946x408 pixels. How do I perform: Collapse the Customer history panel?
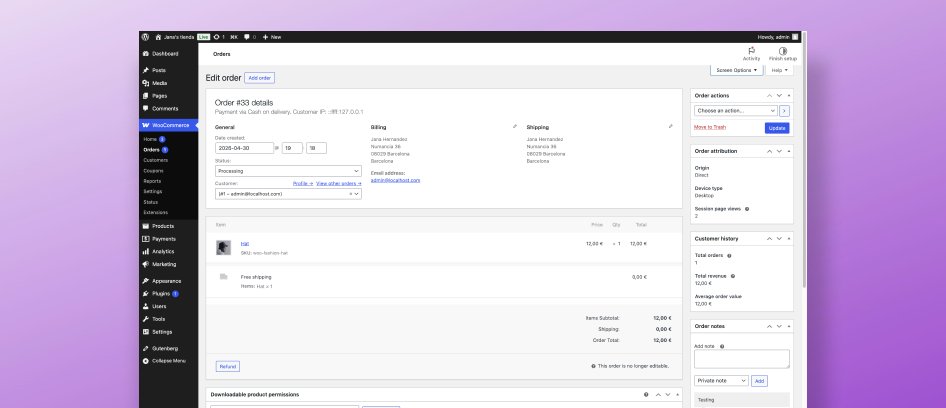789,238
